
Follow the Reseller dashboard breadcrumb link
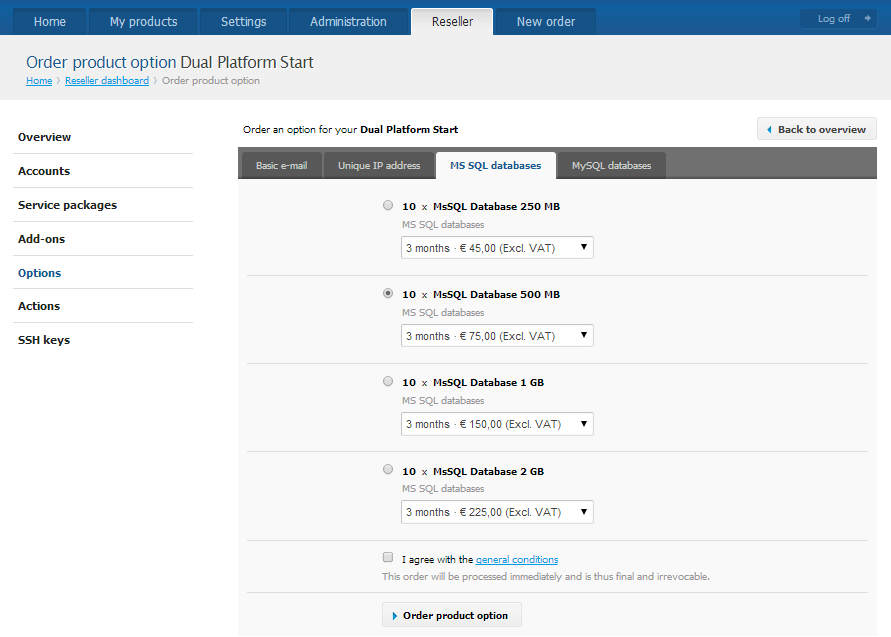[107, 81]
